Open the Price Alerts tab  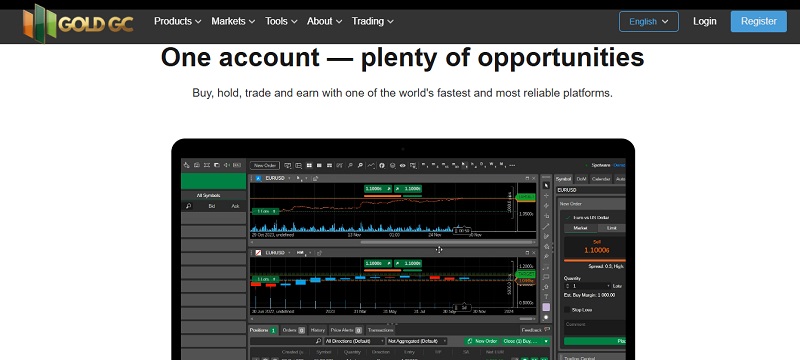tap(346, 330)
